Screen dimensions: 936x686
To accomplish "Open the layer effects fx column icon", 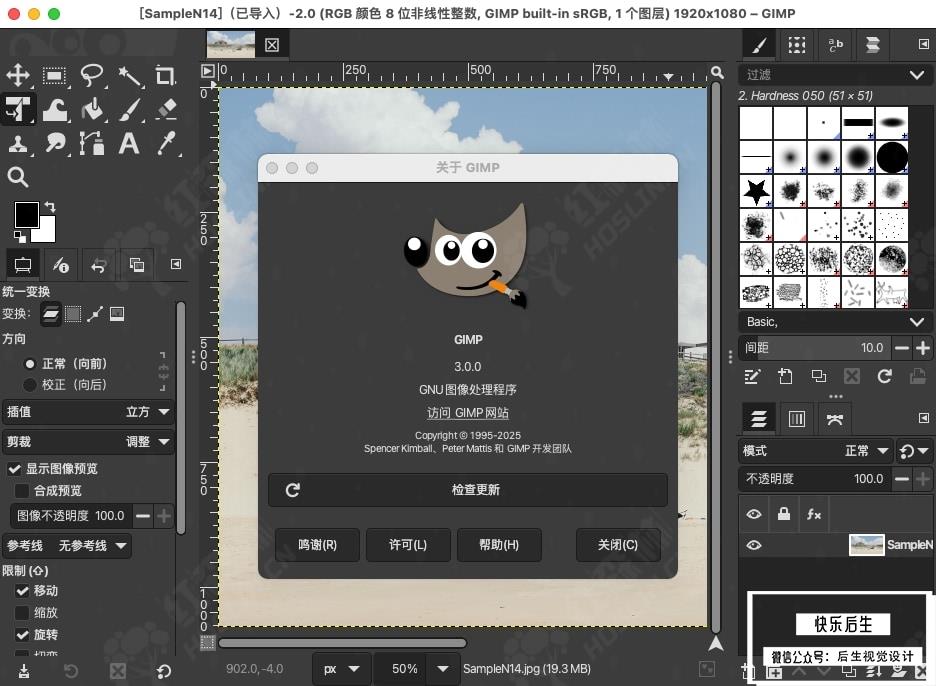I will tap(814, 514).
